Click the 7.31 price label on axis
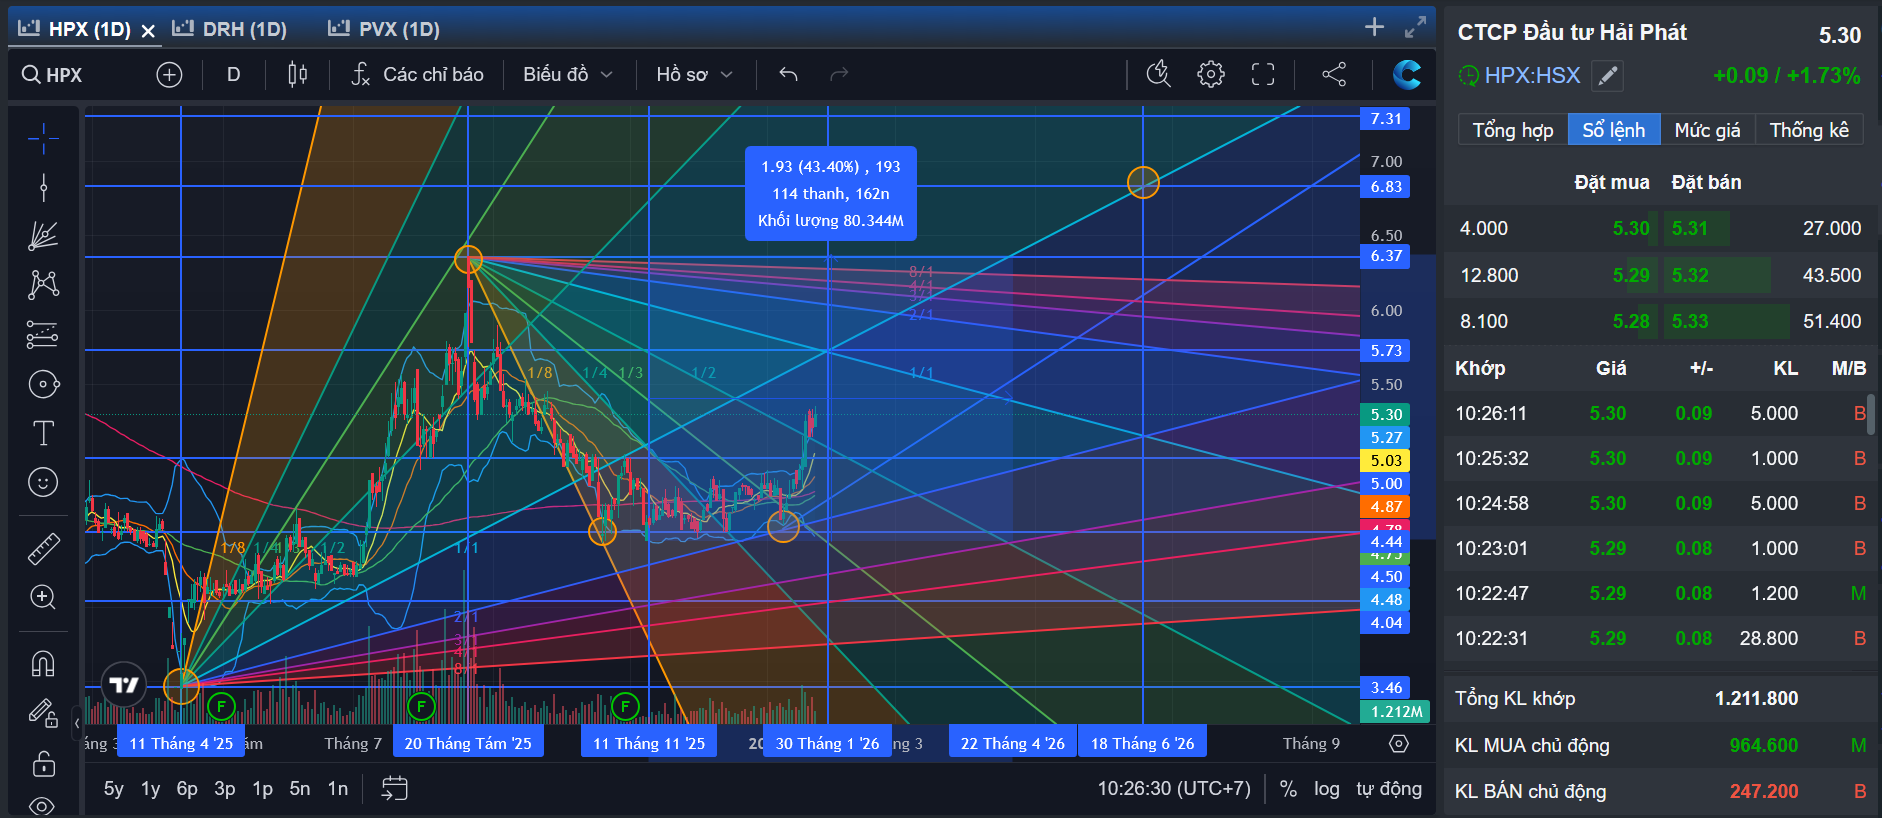Viewport: 1882px width, 818px height. 1386,119
